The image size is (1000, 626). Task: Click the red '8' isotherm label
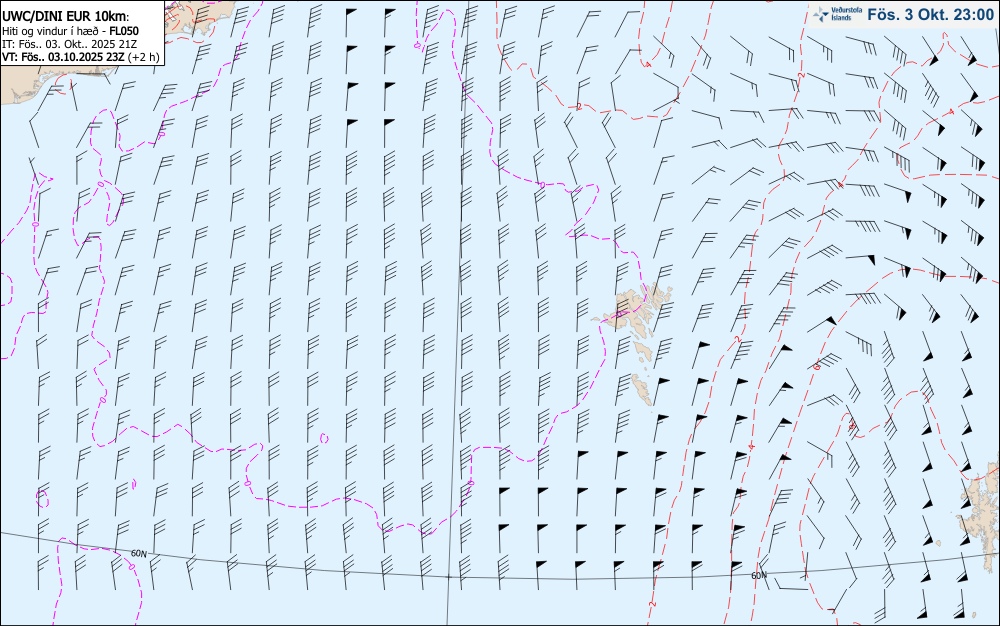tap(852, 425)
